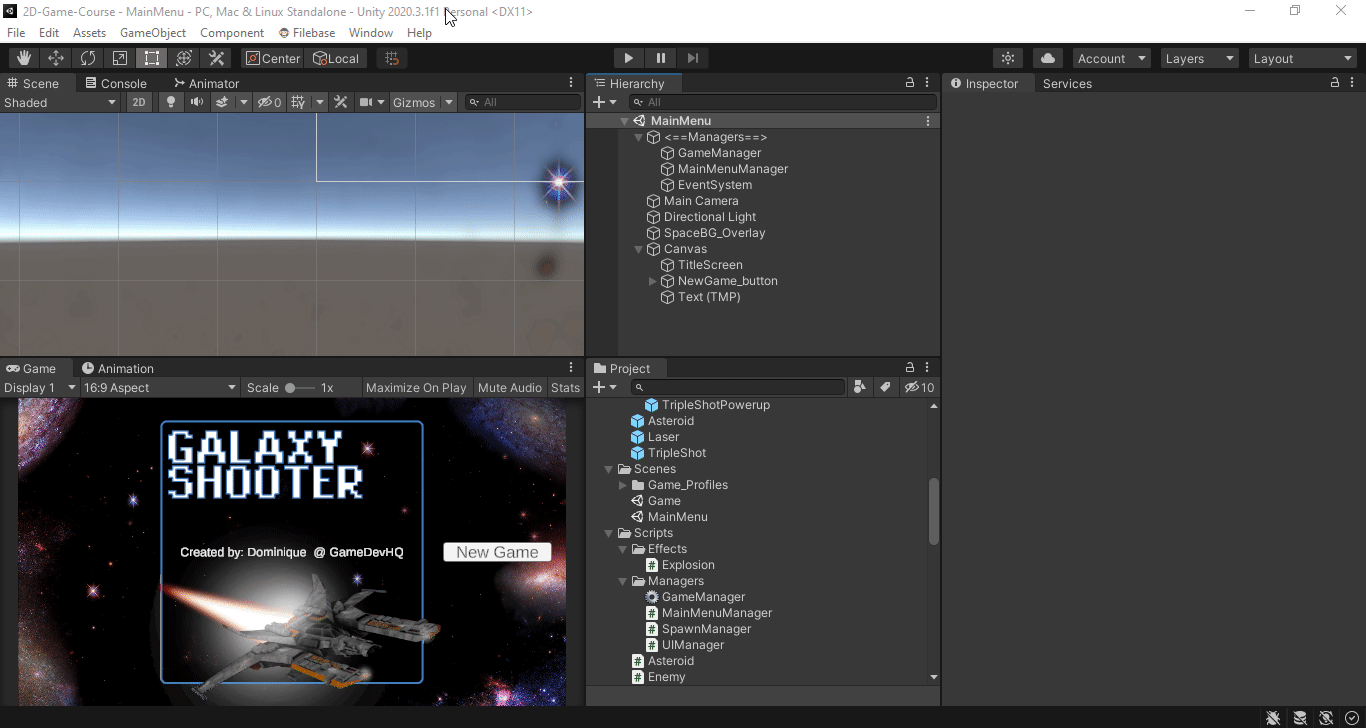The height and width of the screenshot is (728, 1366).
Task: Lock the Inspector panel
Action: click(1335, 83)
